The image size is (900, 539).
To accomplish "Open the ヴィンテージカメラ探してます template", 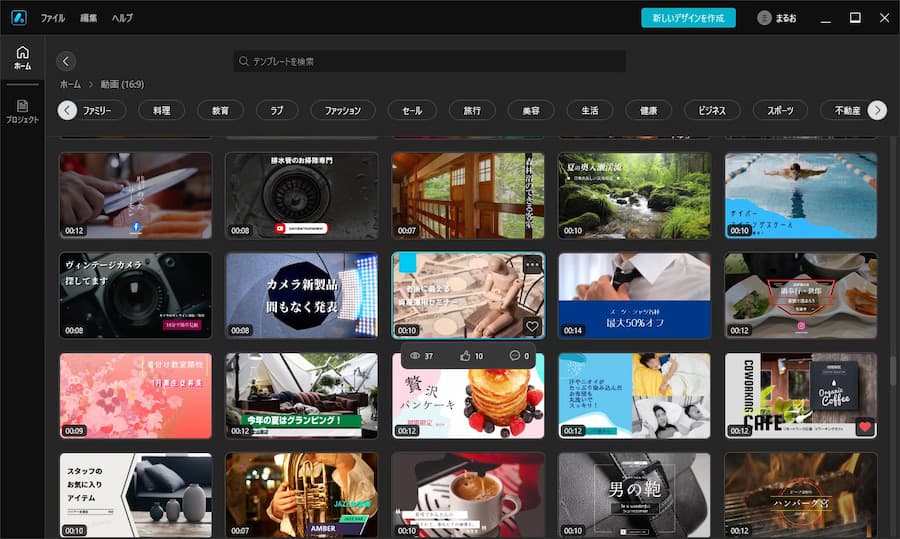I will [135, 295].
